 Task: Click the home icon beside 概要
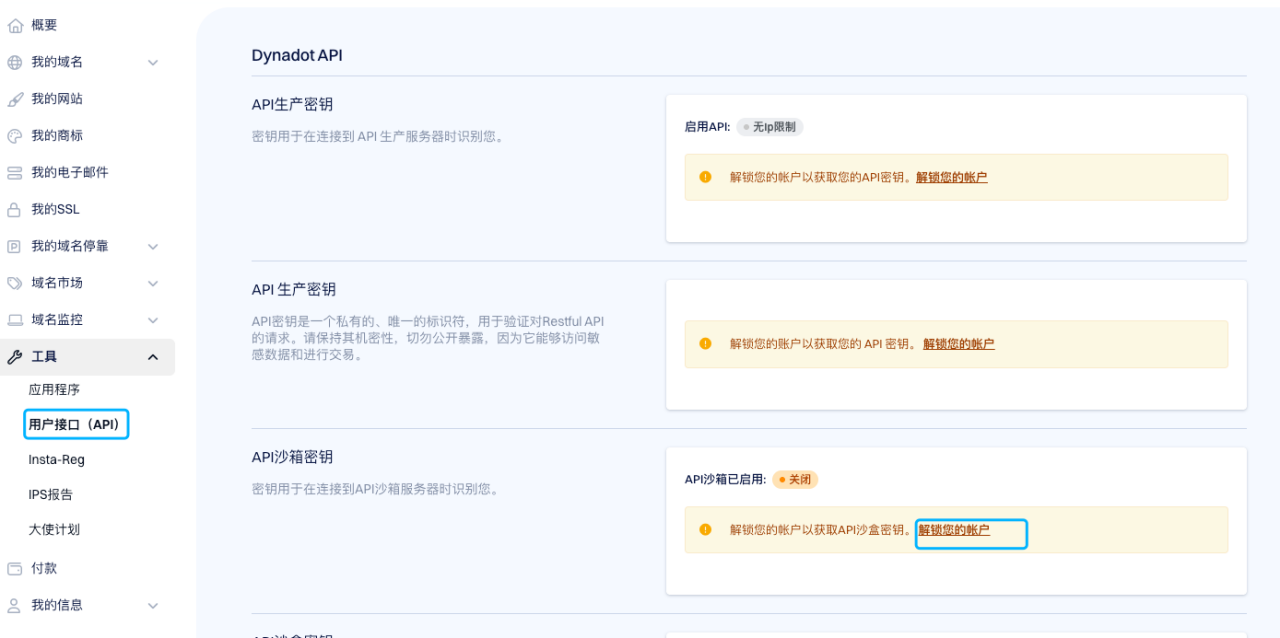[x=15, y=25]
